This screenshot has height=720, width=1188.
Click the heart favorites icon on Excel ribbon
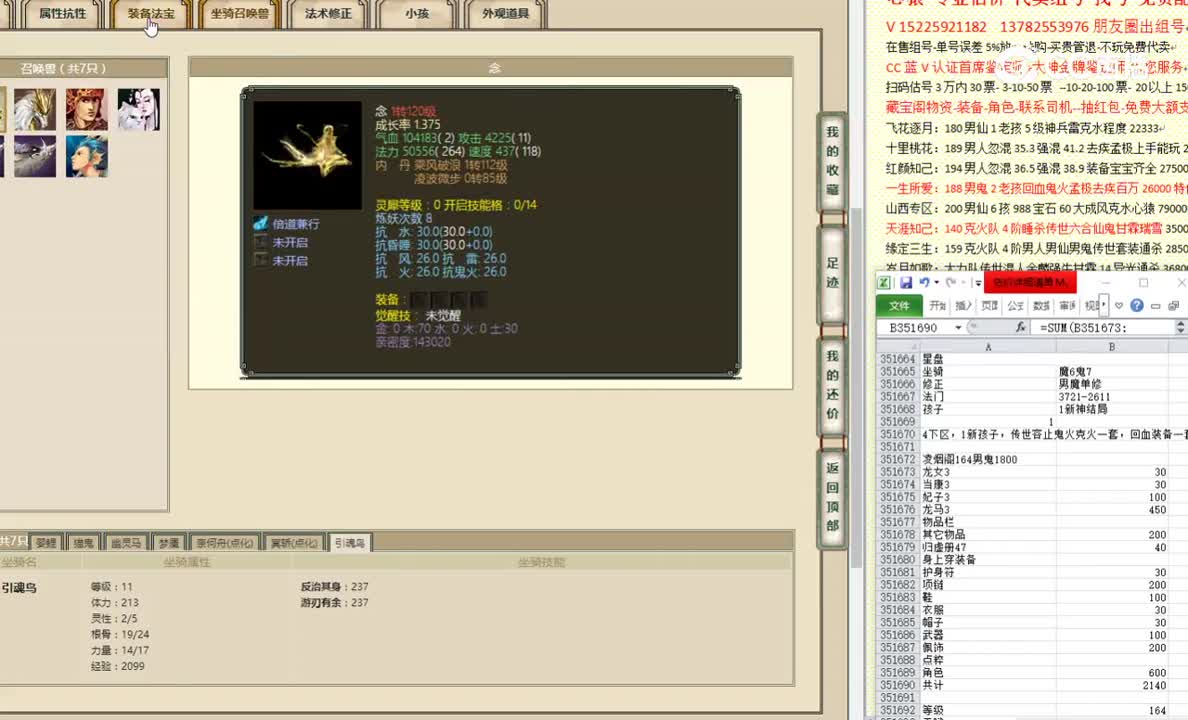pos(1117,306)
